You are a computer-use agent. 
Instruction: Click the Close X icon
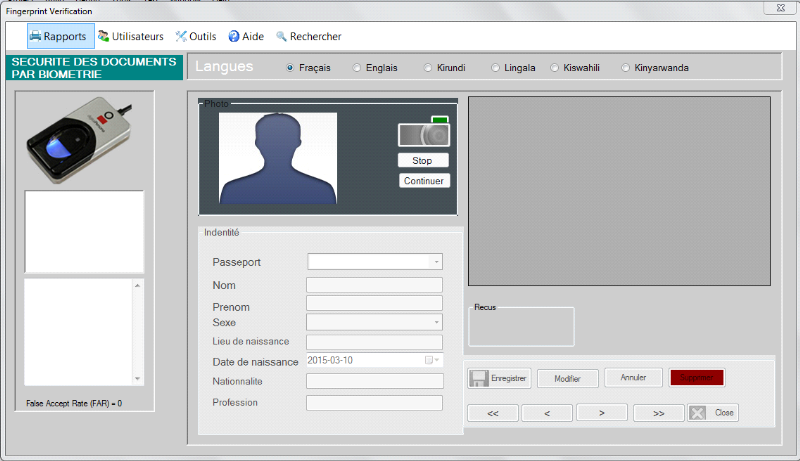click(x=698, y=413)
